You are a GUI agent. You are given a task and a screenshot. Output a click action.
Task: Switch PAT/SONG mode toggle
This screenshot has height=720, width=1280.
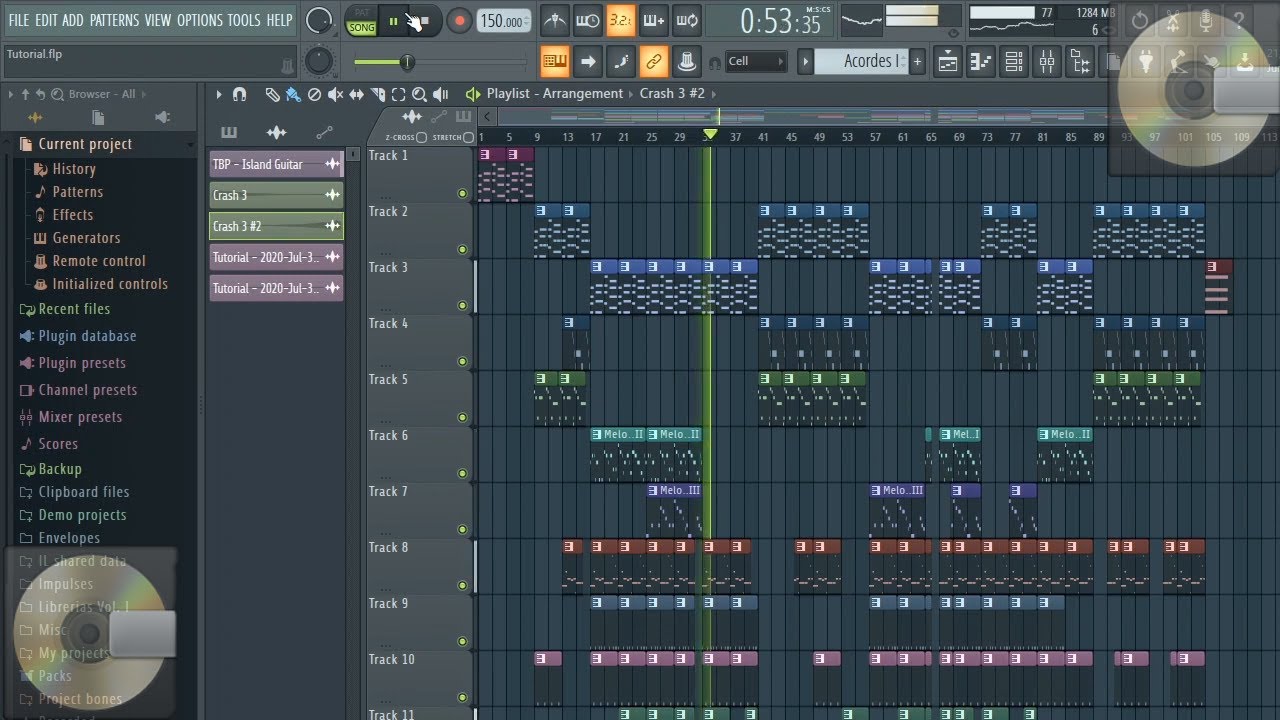[362, 21]
